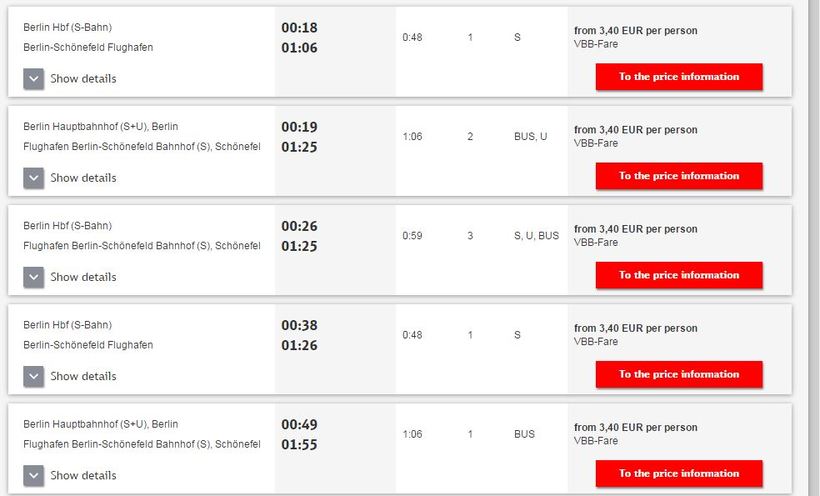The height and width of the screenshot is (496, 820).
Task: Click 'Show details' text of third connection
Action: tap(83, 277)
